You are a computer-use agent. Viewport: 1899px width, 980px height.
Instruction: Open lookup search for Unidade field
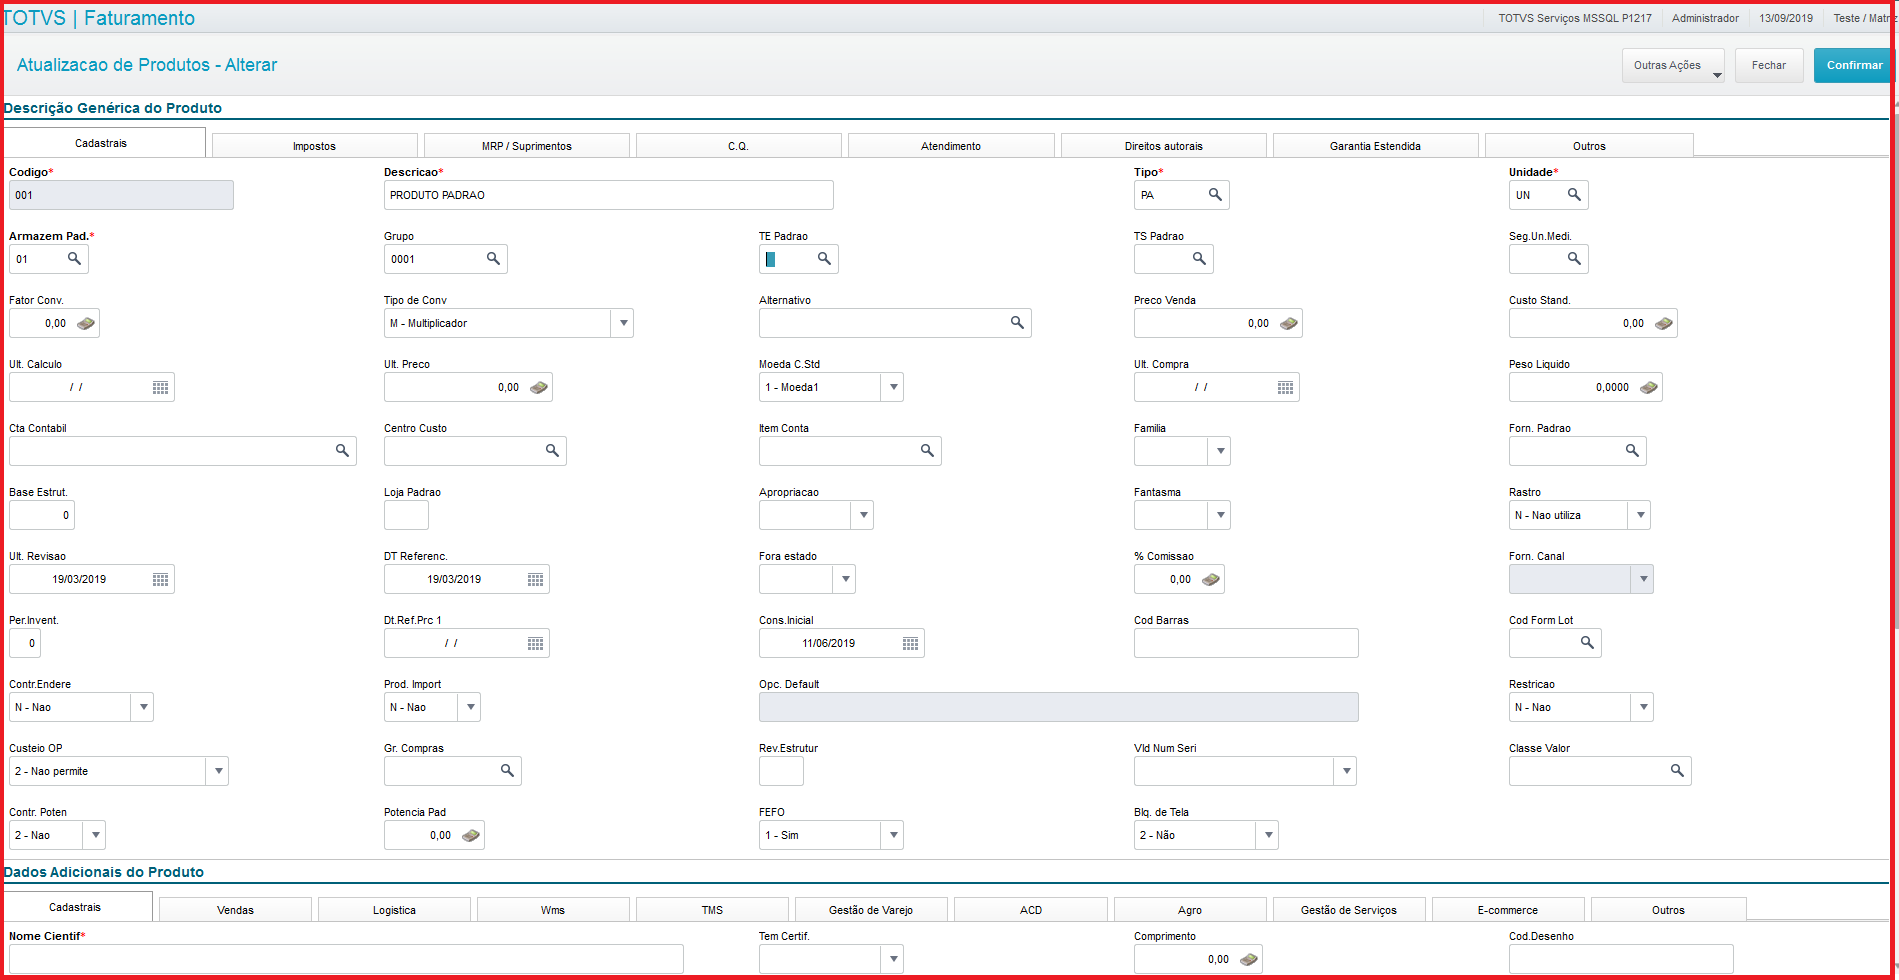tap(1574, 195)
